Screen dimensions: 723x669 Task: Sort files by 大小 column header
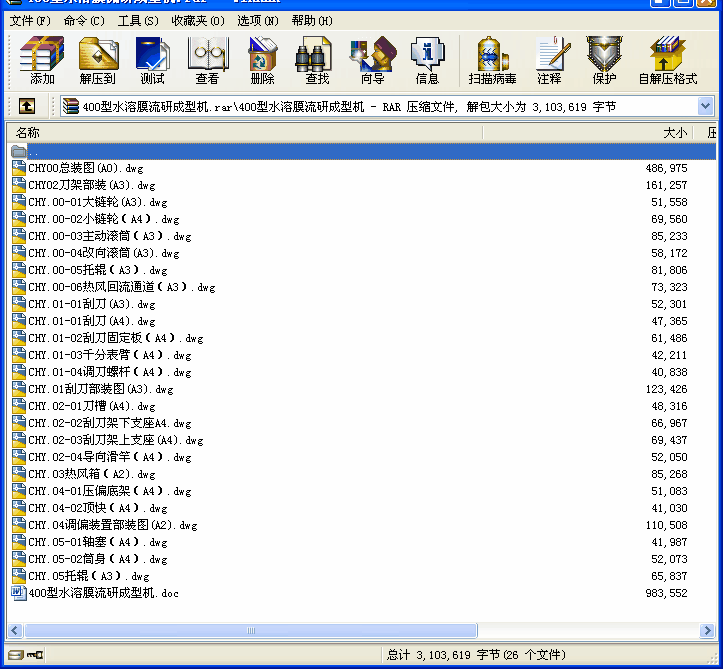675,133
